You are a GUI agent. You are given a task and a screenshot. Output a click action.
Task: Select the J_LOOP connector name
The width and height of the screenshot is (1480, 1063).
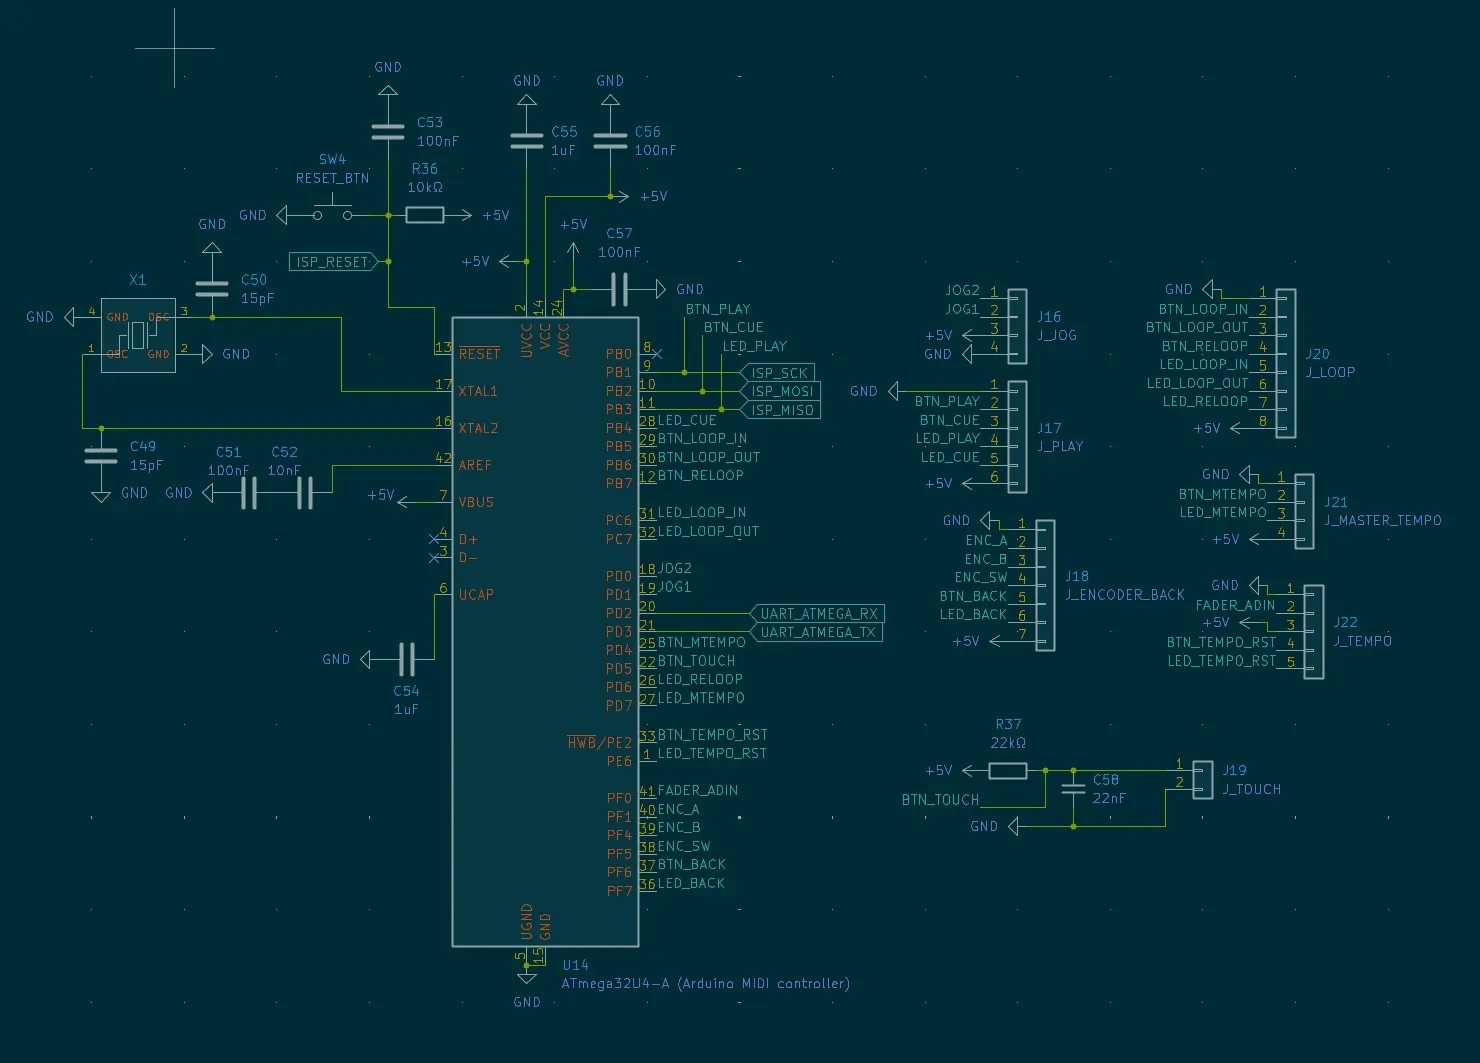(x=1330, y=372)
